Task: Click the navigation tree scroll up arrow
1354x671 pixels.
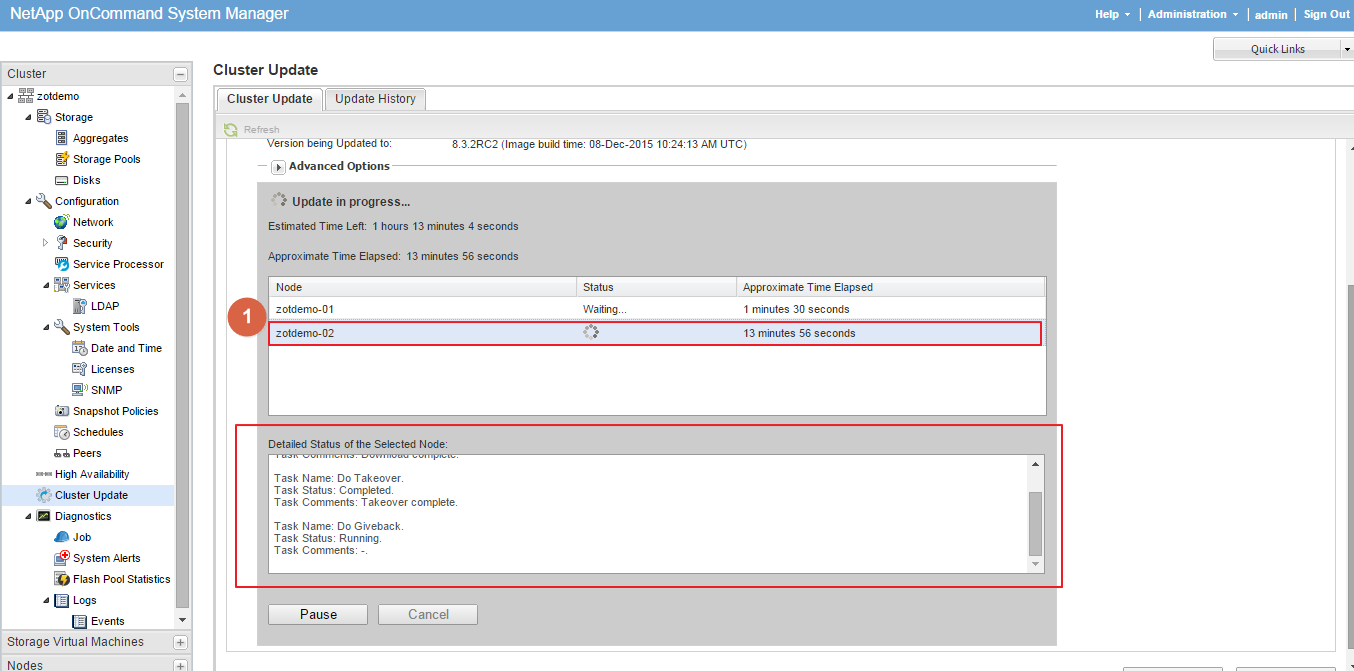Action: point(183,95)
